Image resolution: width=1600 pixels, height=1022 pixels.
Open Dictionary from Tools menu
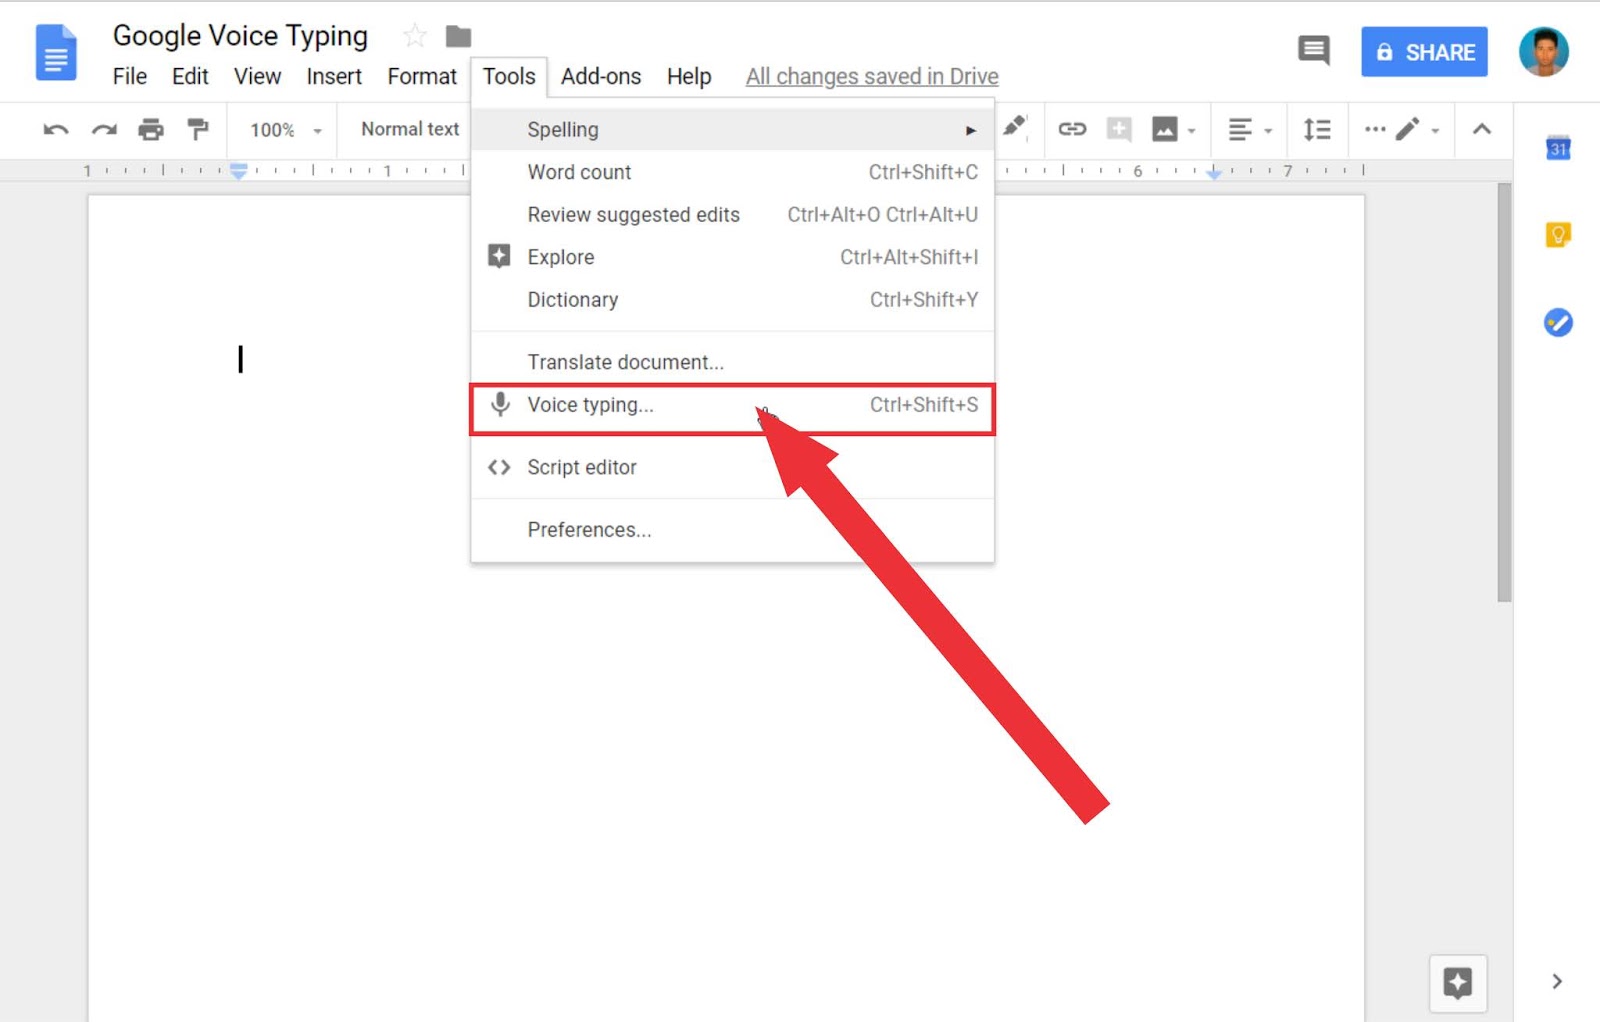pyautogui.click(x=732, y=300)
